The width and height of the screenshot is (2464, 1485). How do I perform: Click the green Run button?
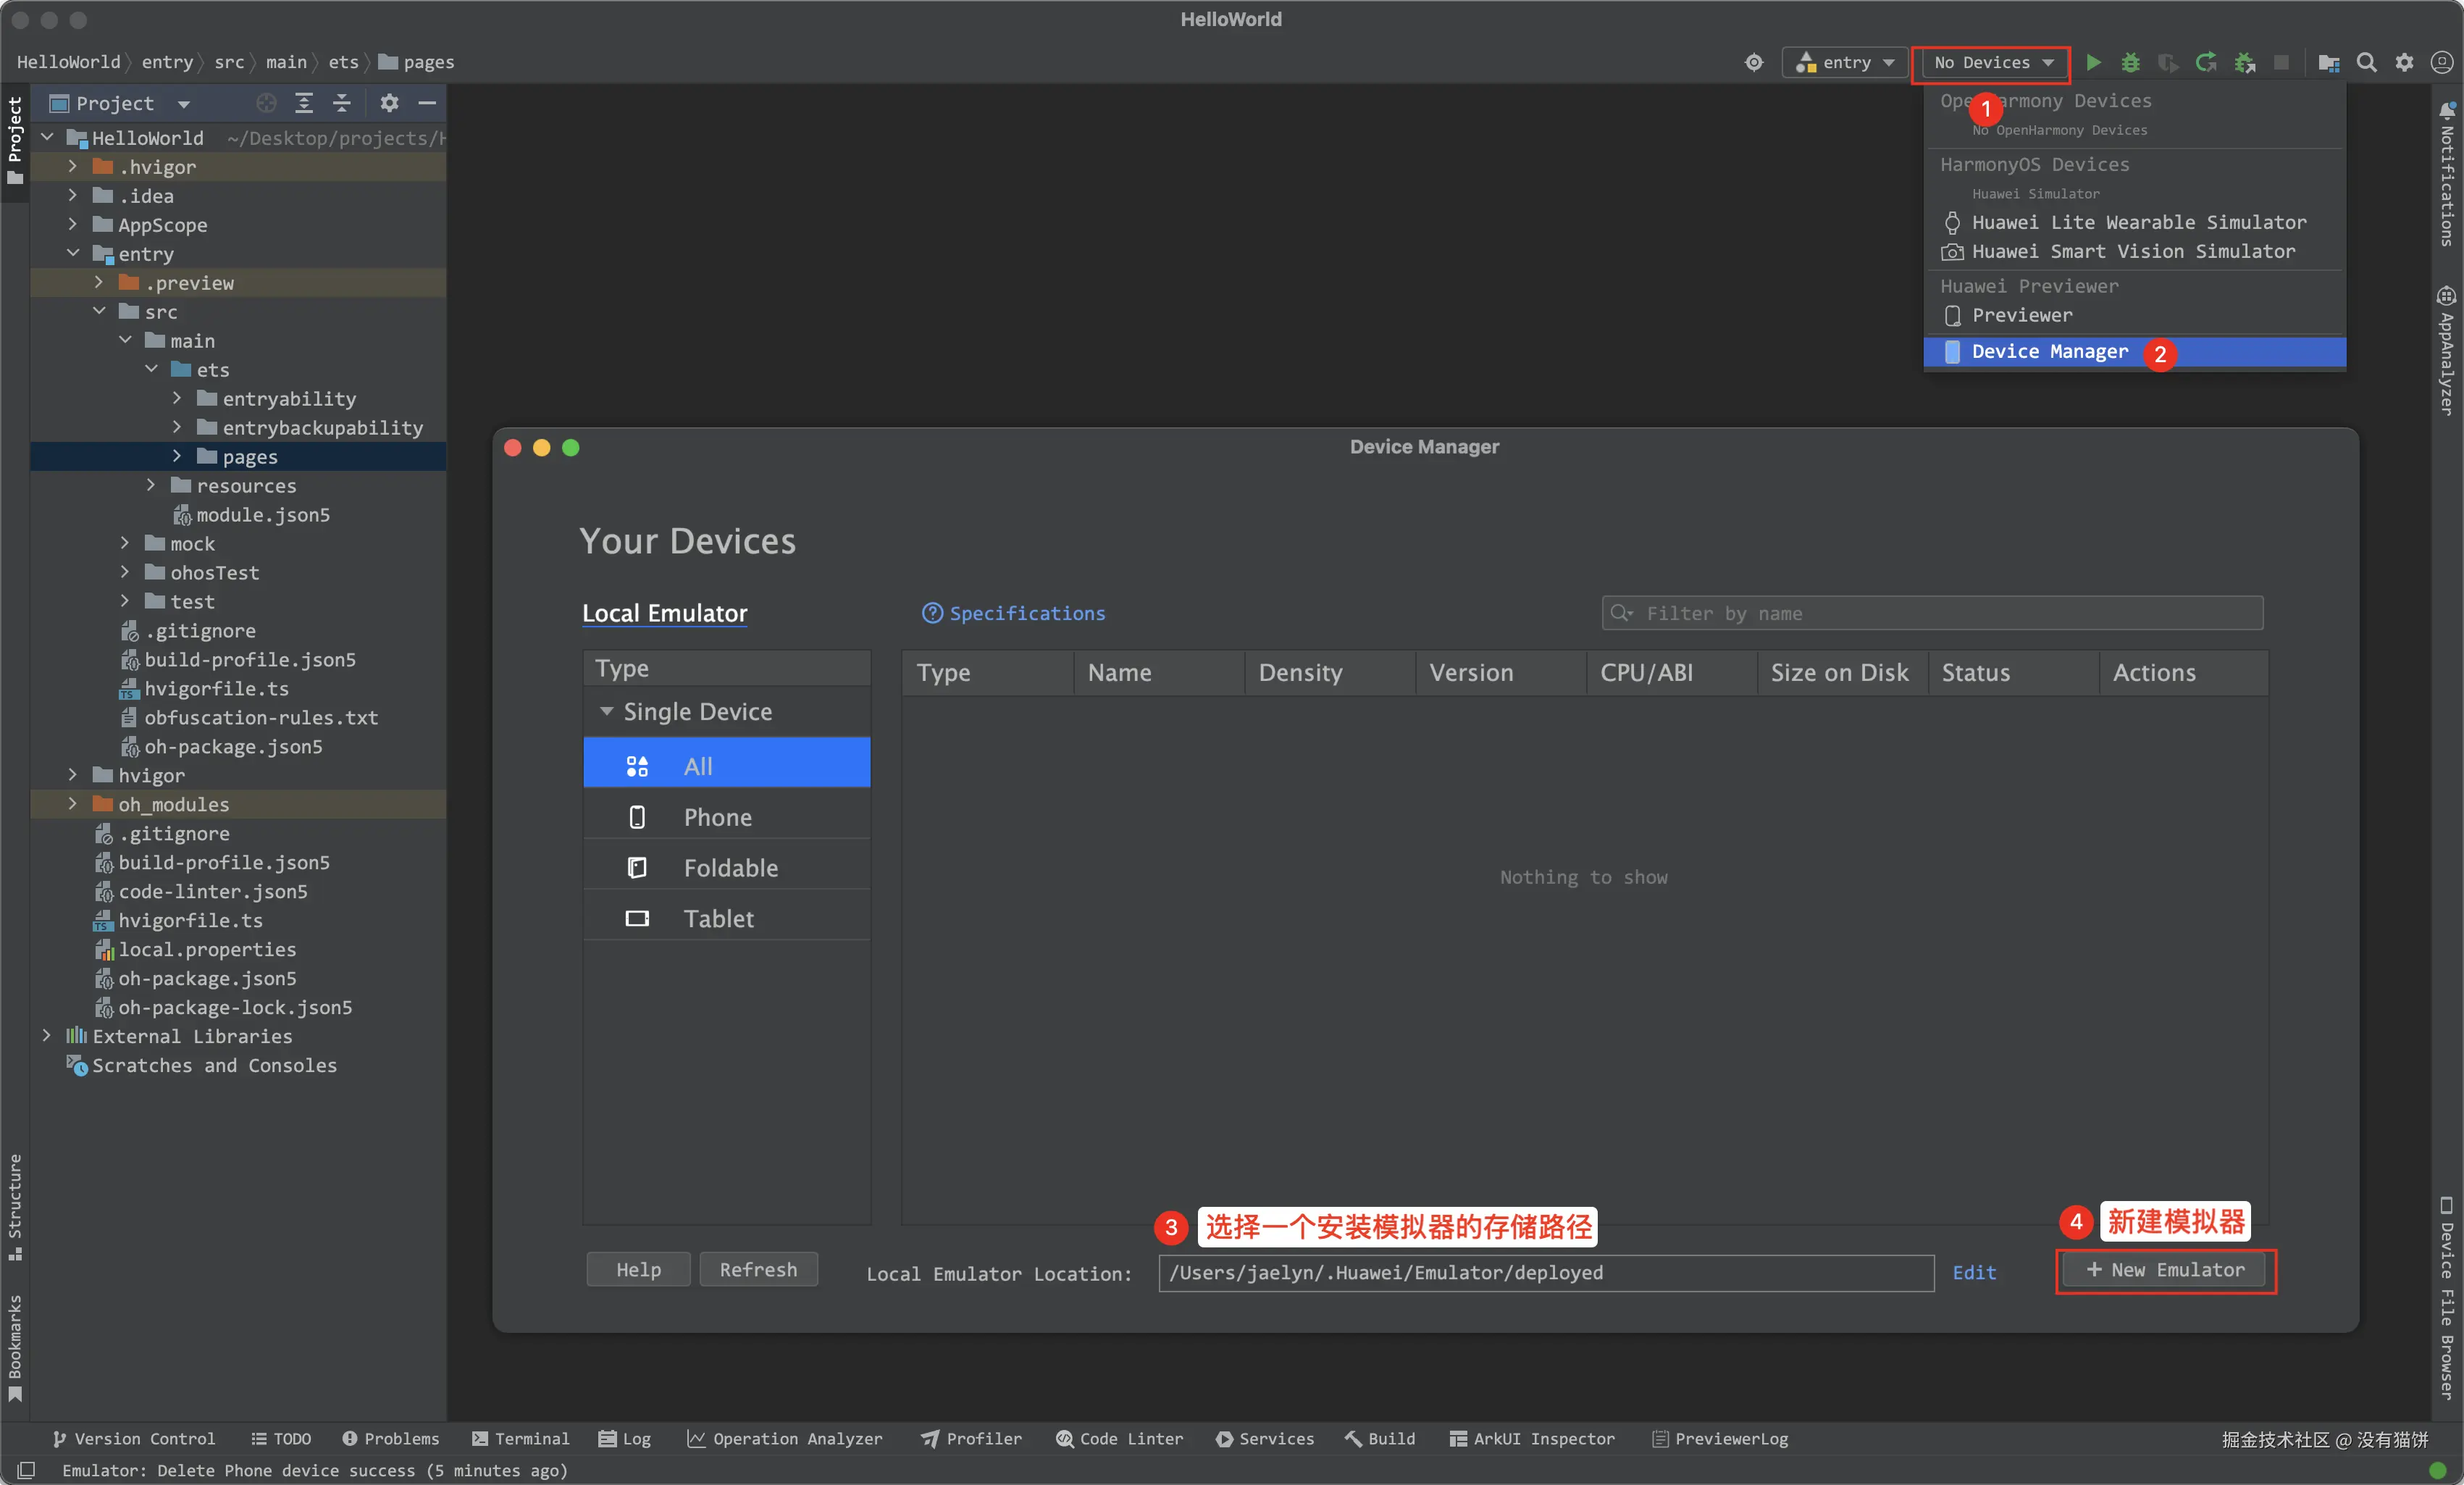(2093, 63)
